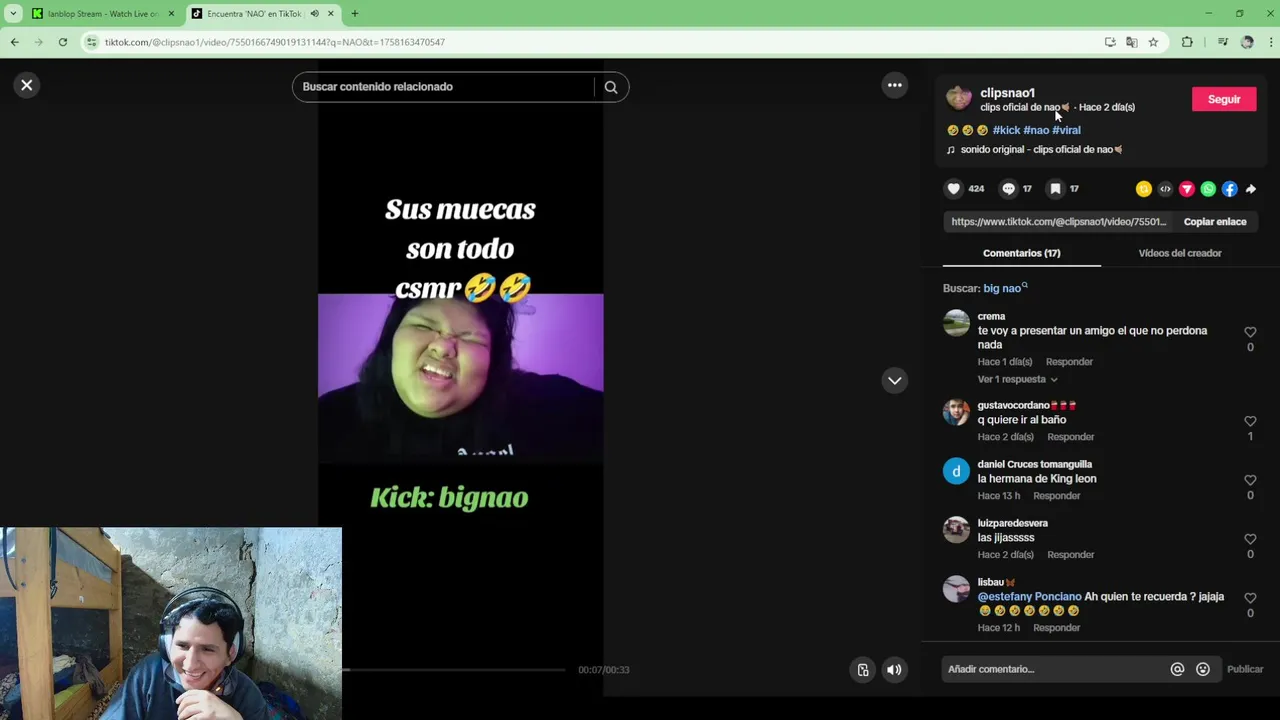Reply to gustavocordano's comment
The width and height of the screenshot is (1280, 720).
1070,437
